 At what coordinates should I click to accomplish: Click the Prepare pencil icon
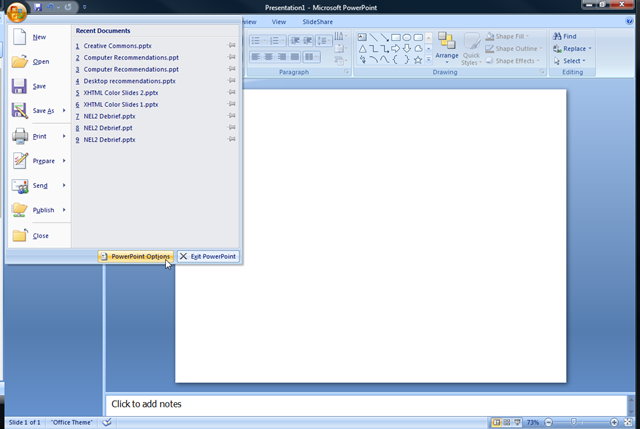[x=20, y=160]
